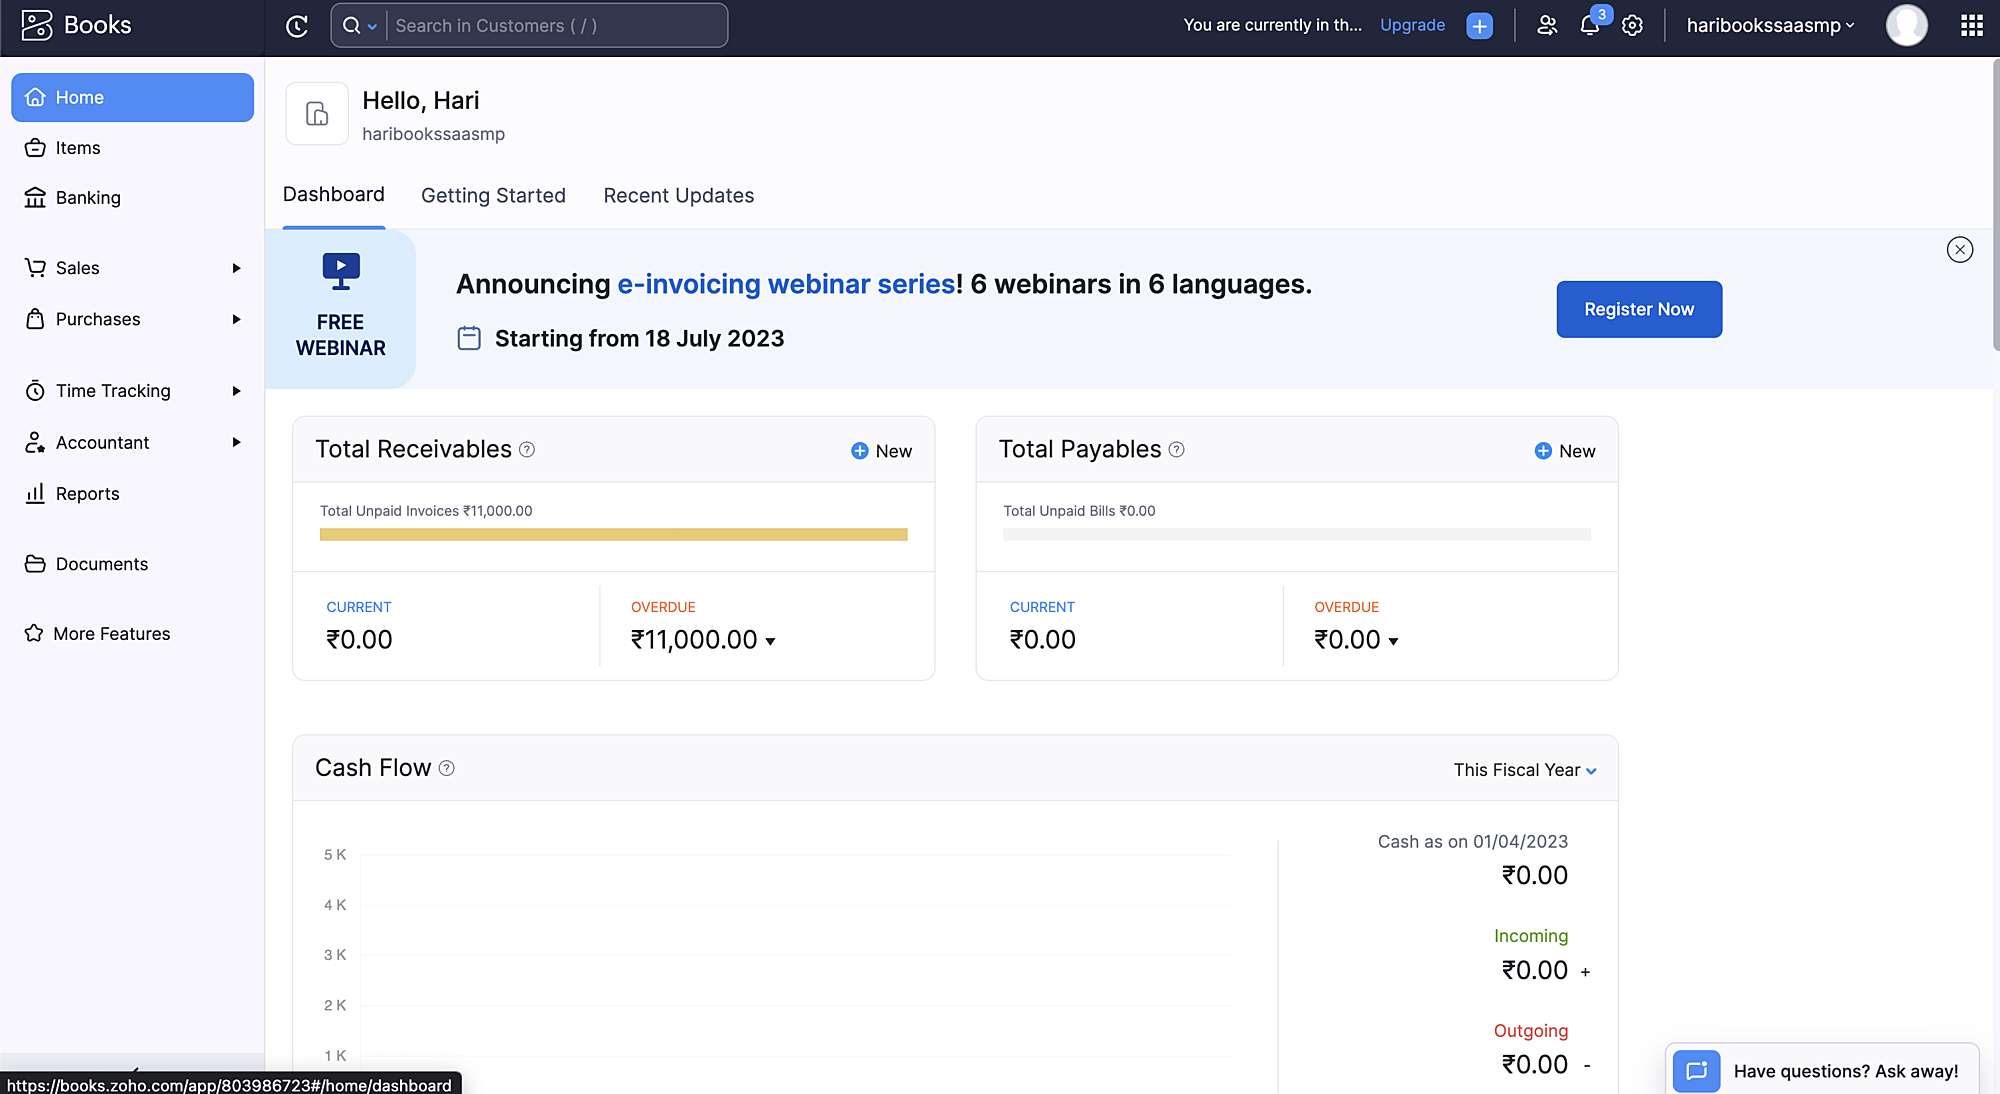
Task: Click the Total Receivables help icon
Action: 527,450
